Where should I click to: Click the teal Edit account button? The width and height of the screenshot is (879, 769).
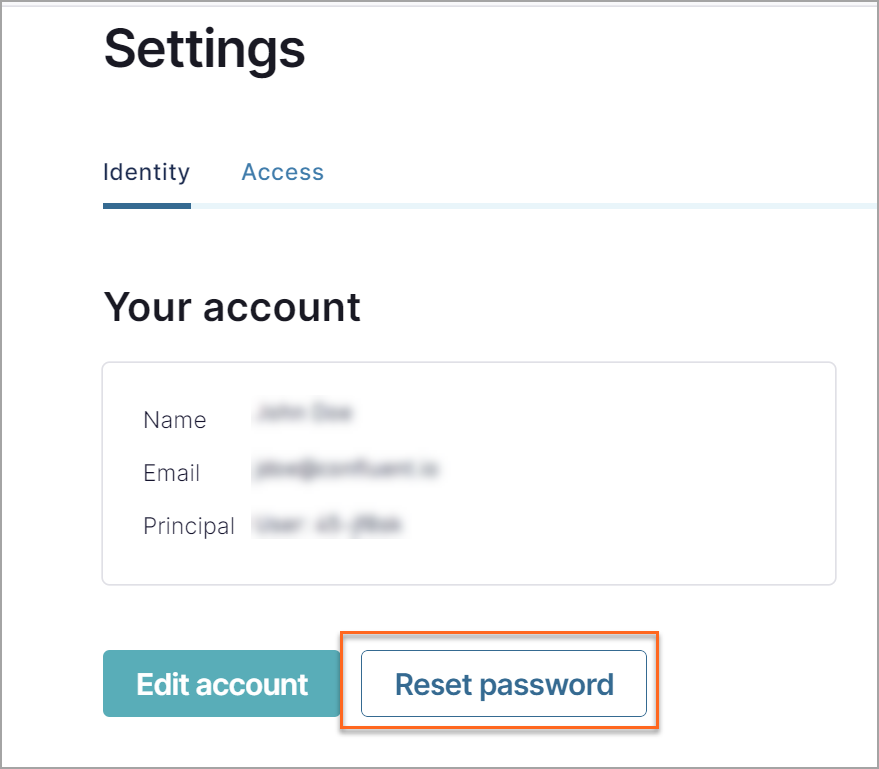tap(221, 684)
